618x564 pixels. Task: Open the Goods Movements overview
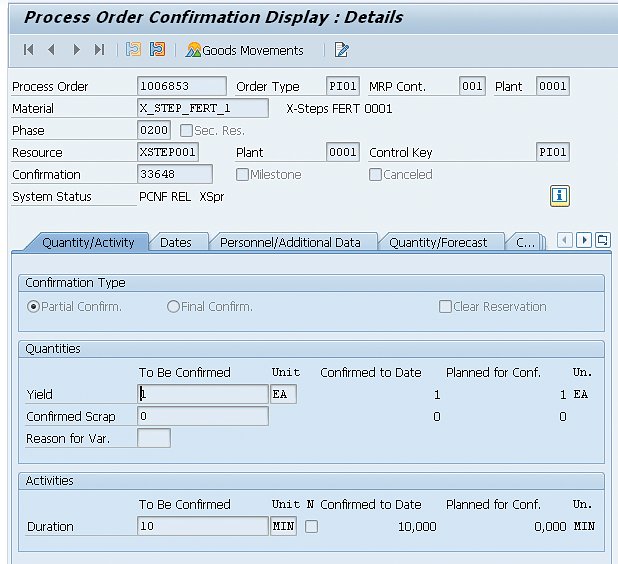pos(245,50)
